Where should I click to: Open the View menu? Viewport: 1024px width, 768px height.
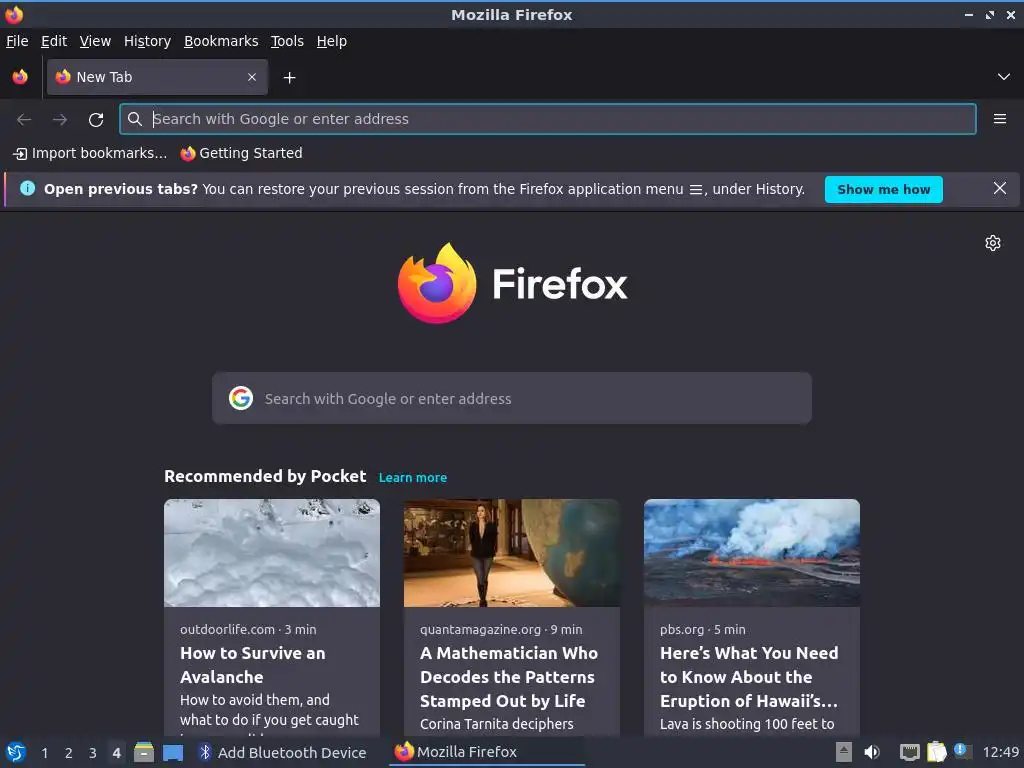pos(95,41)
